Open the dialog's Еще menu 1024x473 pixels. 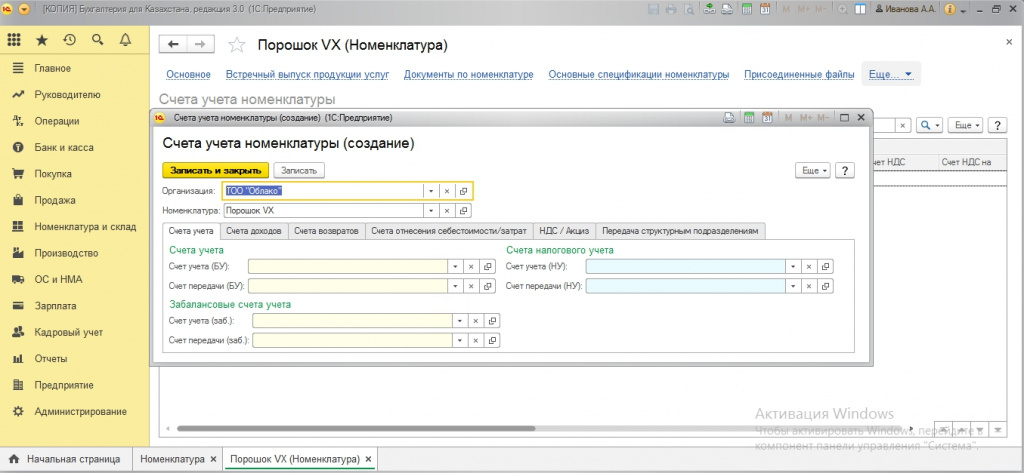[812, 170]
